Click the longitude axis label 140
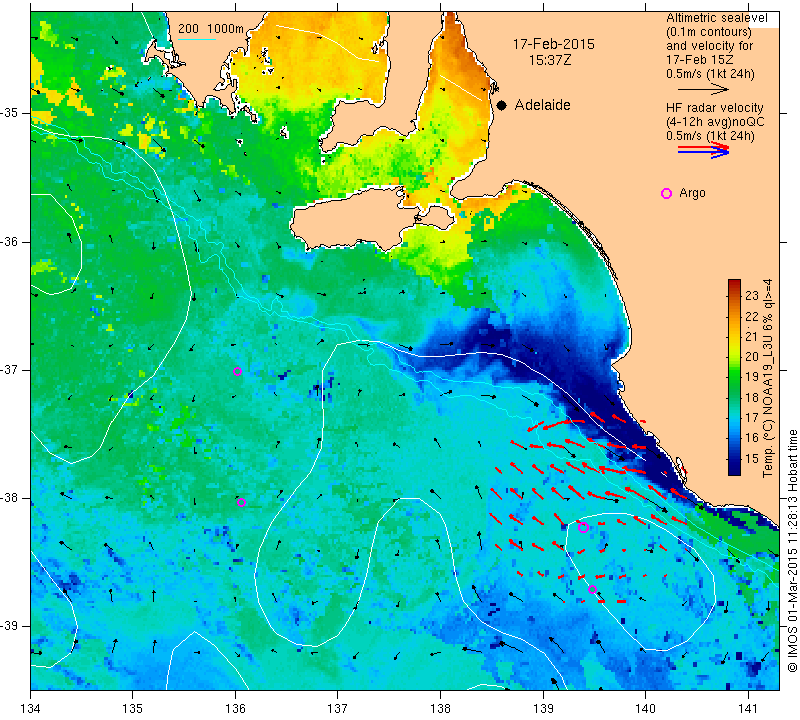The width and height of the screenshot is (800, 720). click(x=645, y=708)
